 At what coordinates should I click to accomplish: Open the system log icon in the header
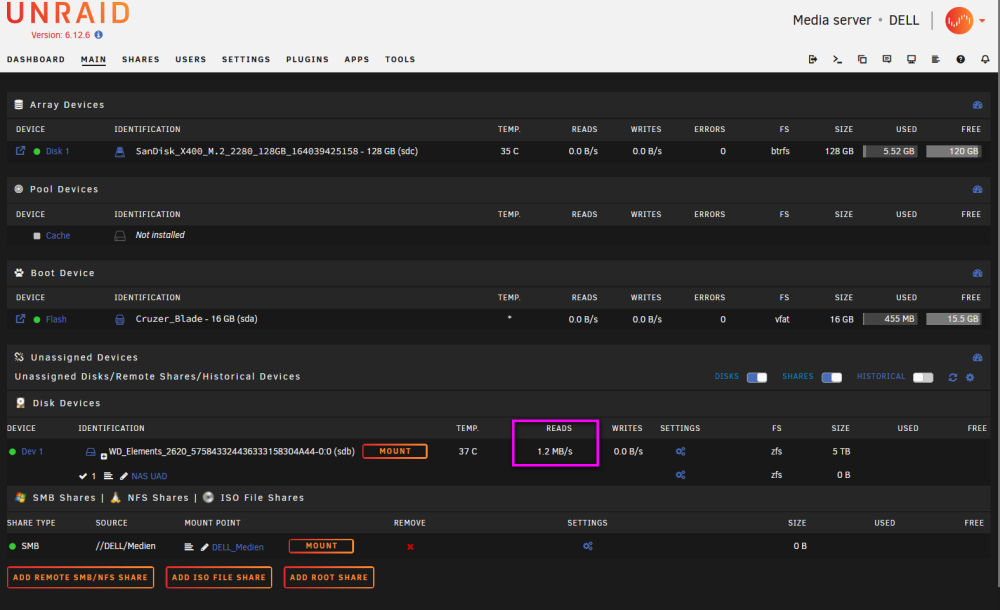[x=936, y=59]
